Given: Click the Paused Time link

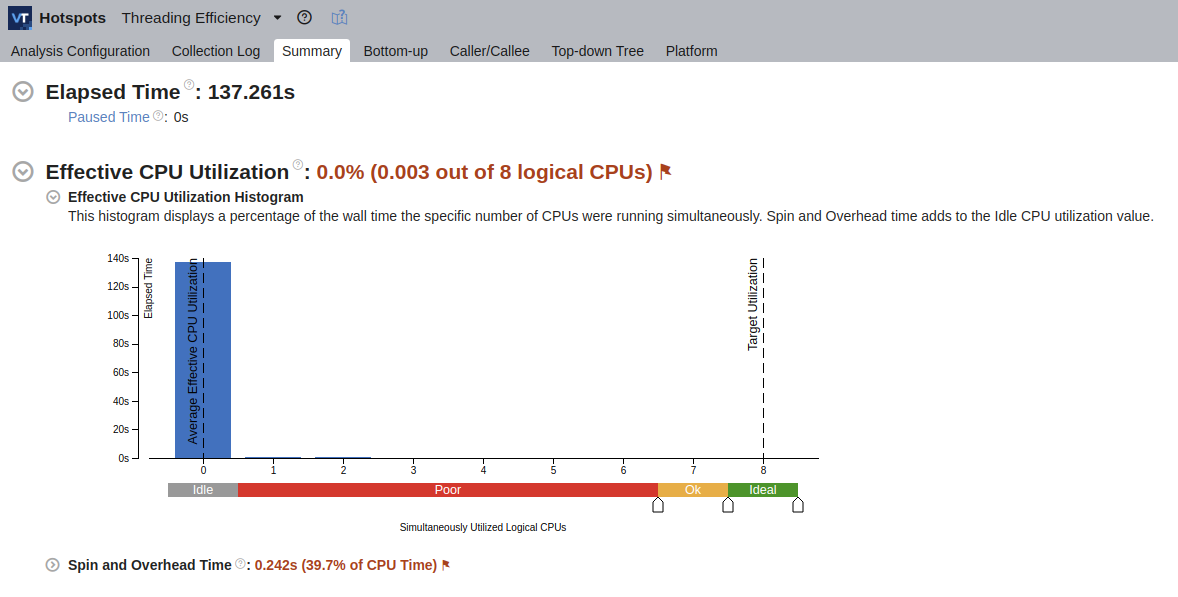Looking at the screenshot, I should [x=109, y=117].
